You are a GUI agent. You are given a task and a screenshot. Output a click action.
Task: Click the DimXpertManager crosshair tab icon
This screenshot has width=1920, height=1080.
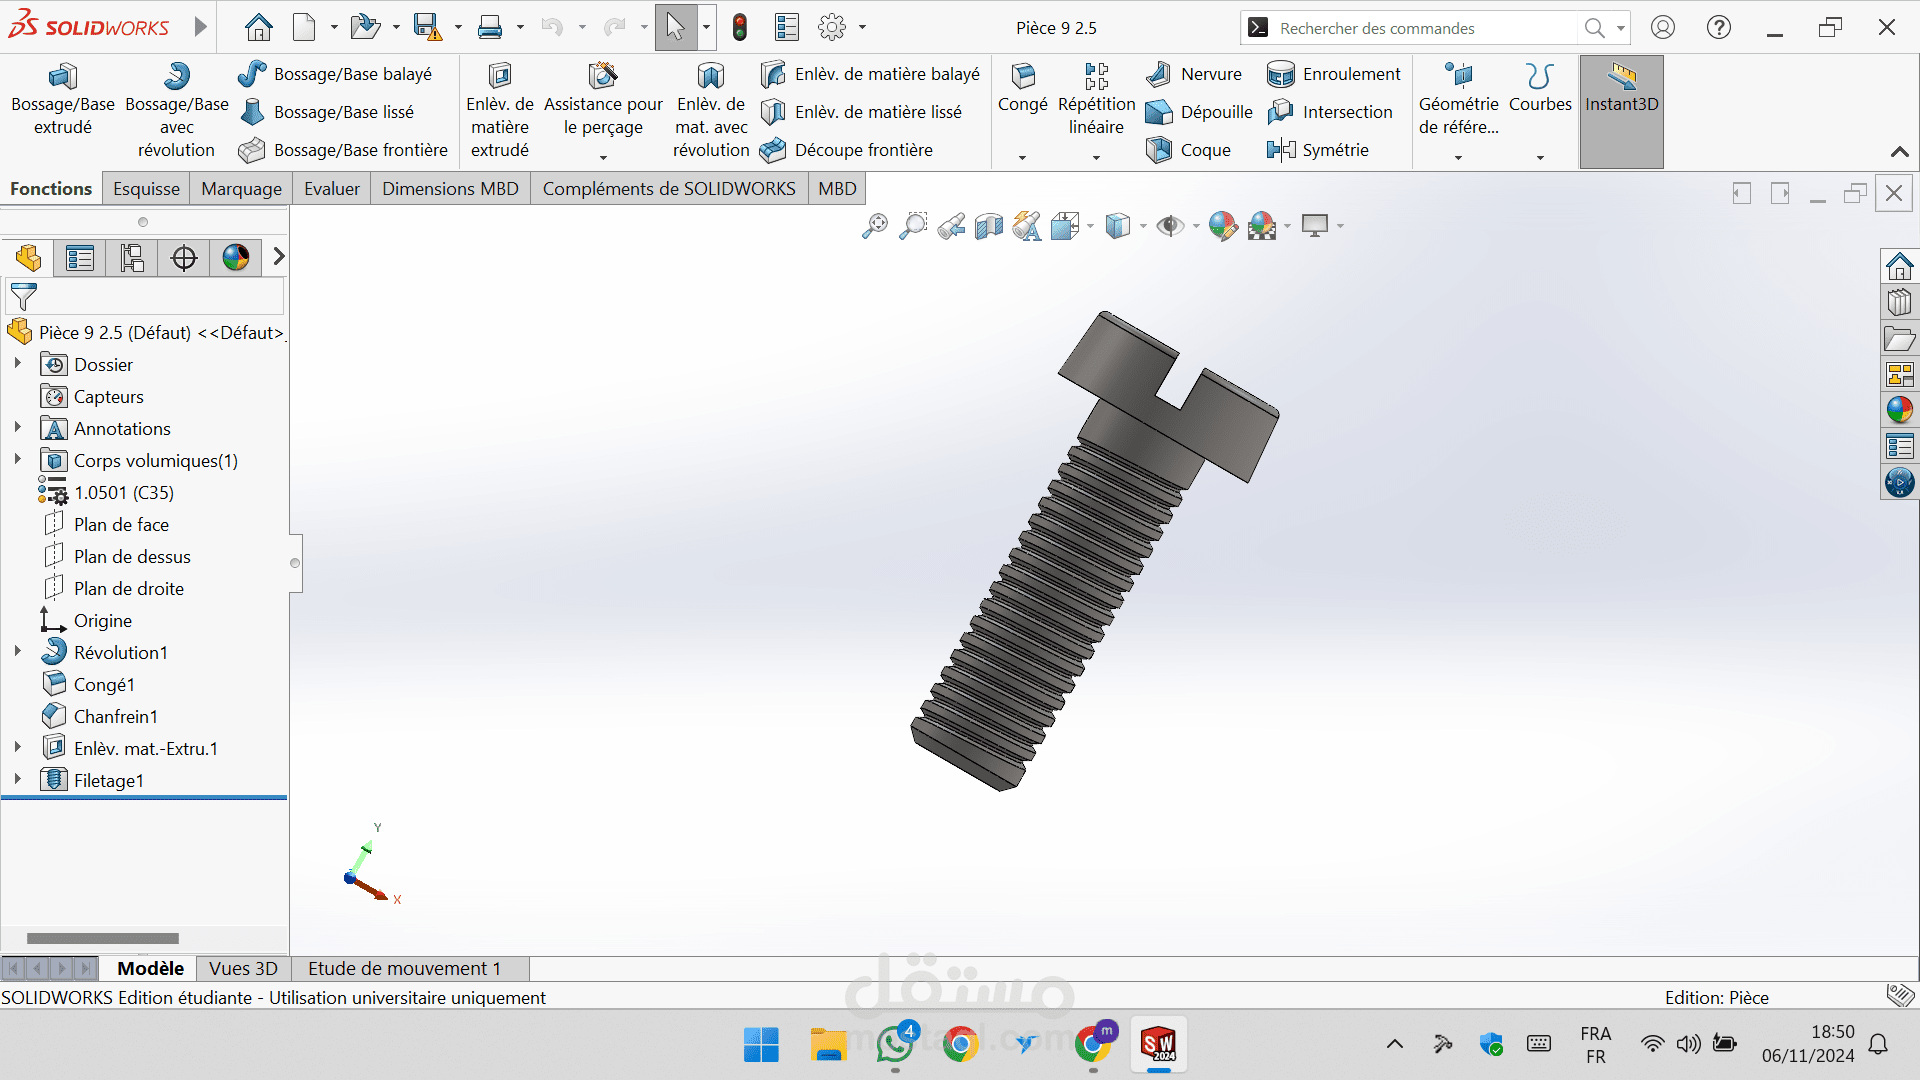point(184,258)
